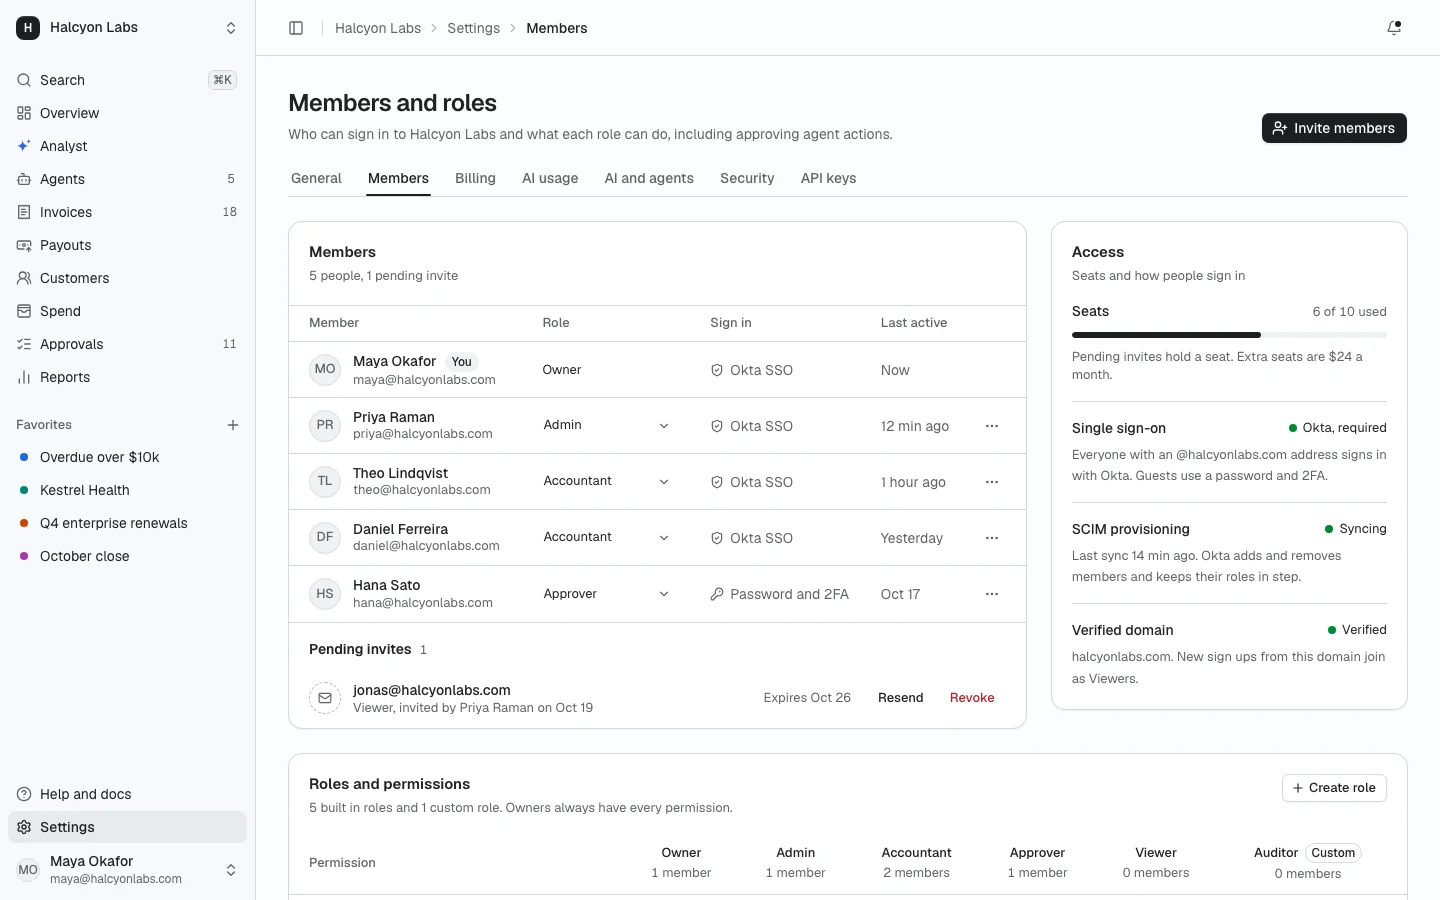
Task: Click the seats used progress bar
Action: [1229, 335]
